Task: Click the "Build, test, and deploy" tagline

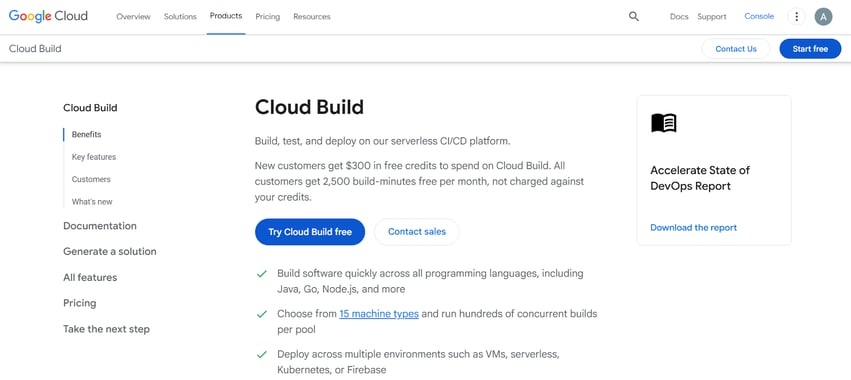Action: click(x=383, y=141)
